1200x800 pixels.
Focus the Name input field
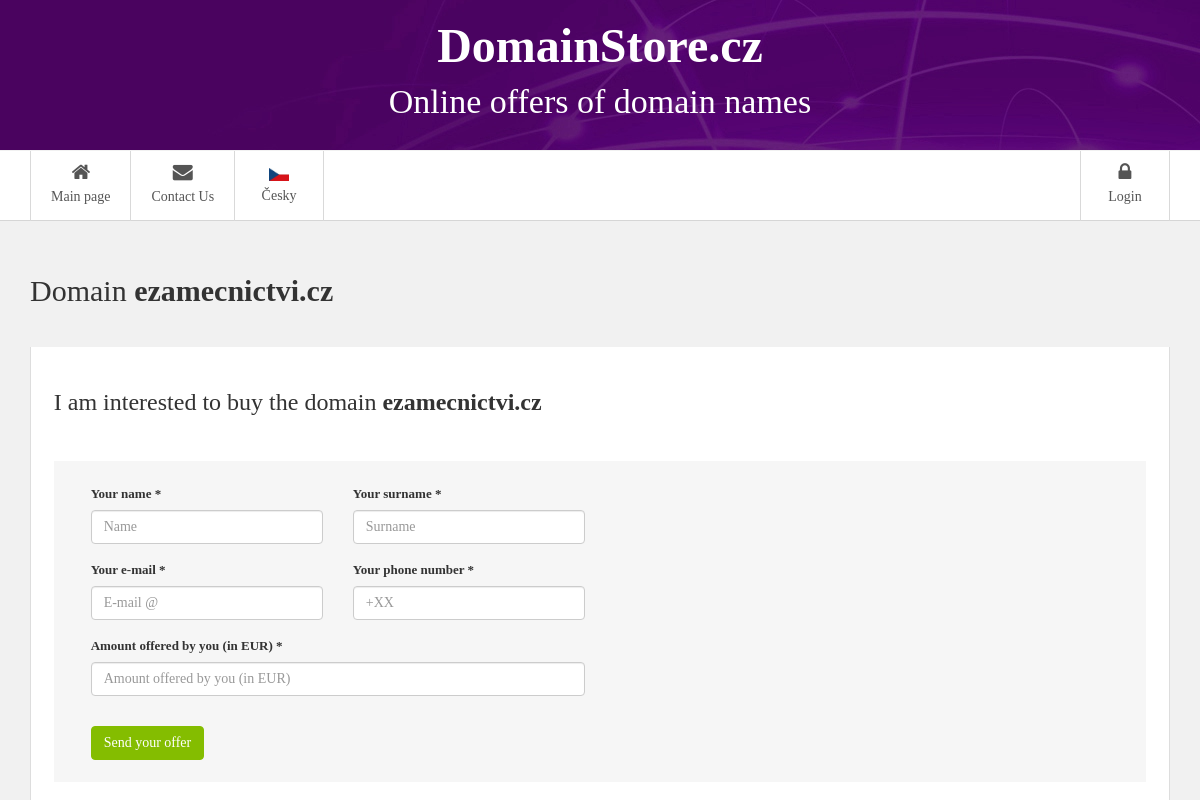tap(206, 526)
